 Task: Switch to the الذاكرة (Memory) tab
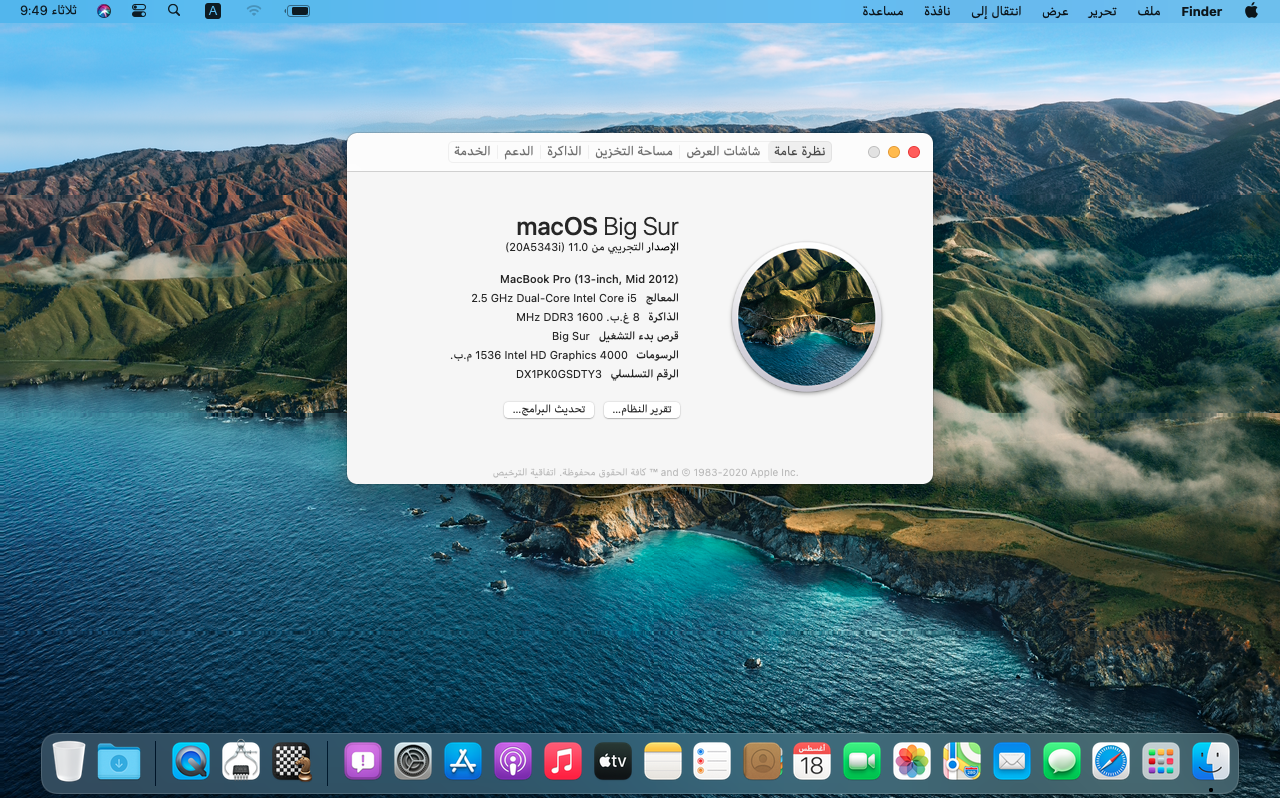(564, 152)
